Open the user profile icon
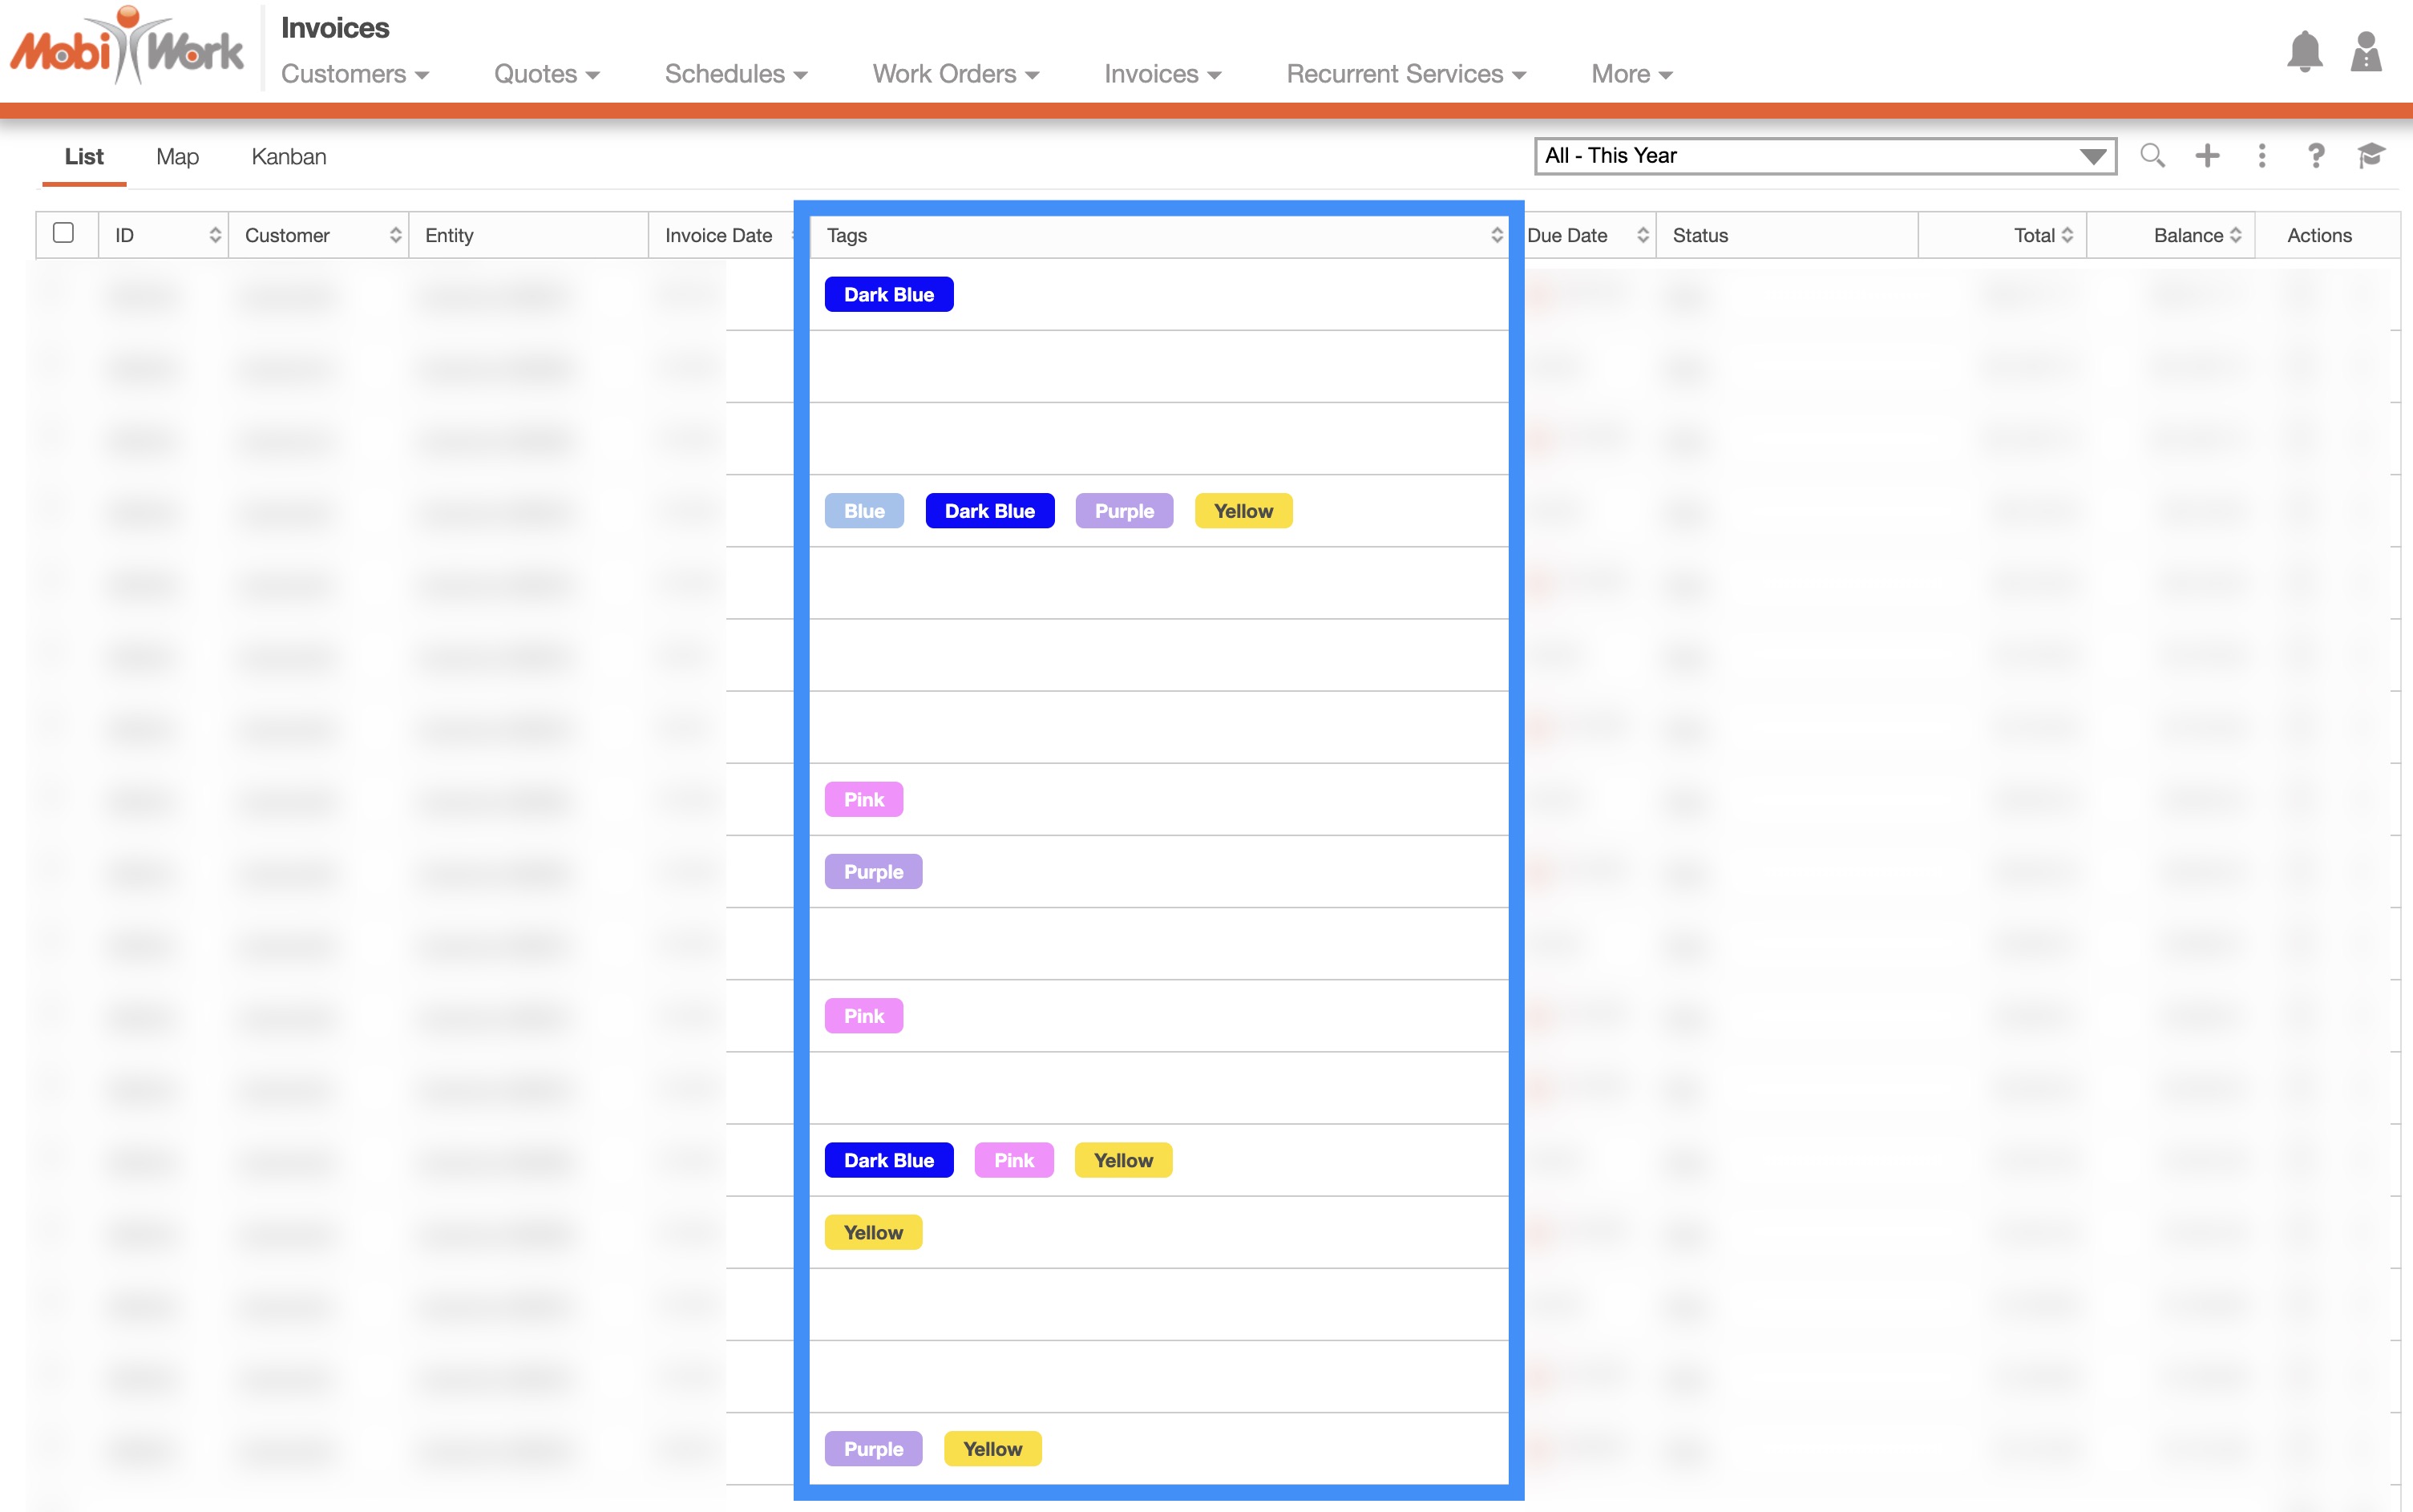Screen dimensions: 2413x1512 click(x=2365, y=52)
